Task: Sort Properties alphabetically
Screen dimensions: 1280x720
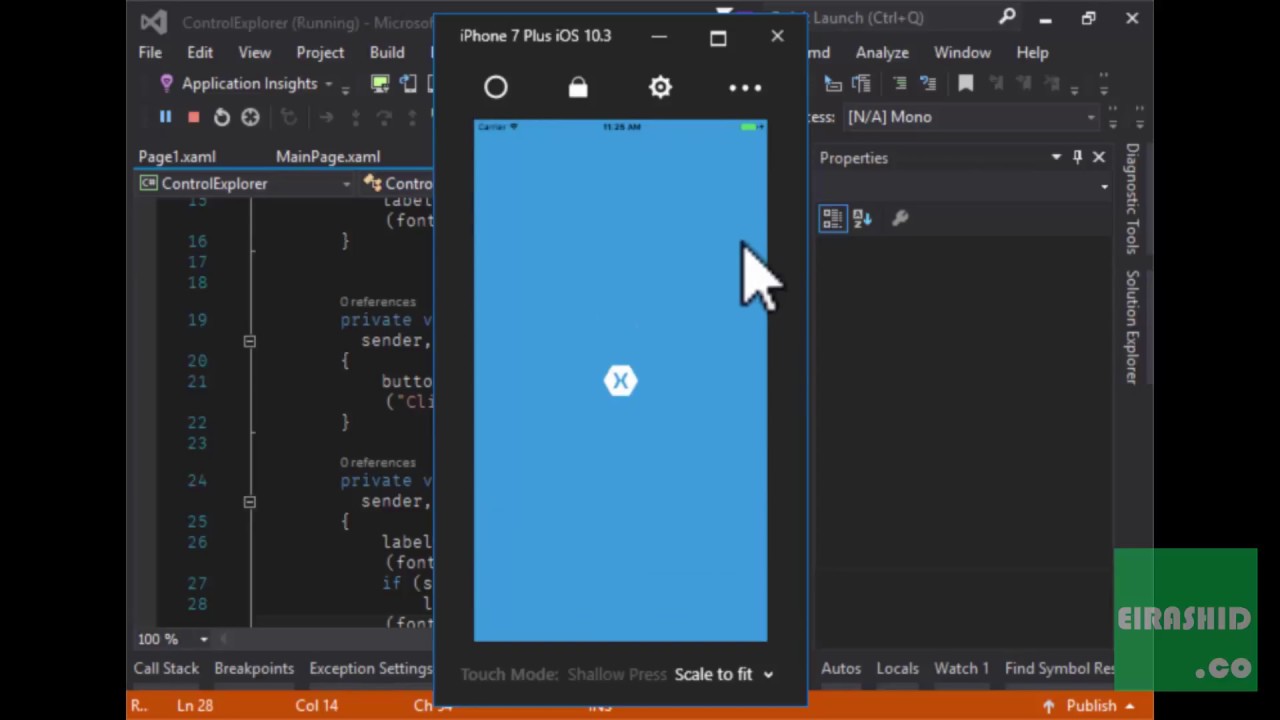Action: pos(862,218)
